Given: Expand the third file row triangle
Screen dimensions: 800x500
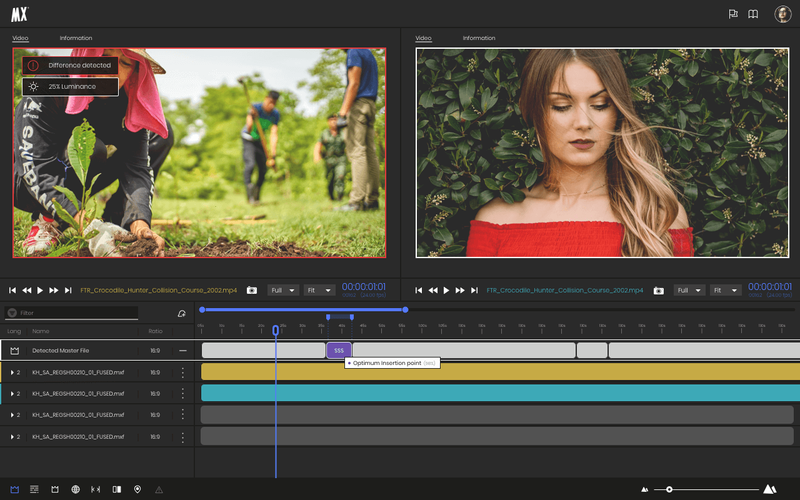Looking at the screenshot, I should (x=12, y=415).
